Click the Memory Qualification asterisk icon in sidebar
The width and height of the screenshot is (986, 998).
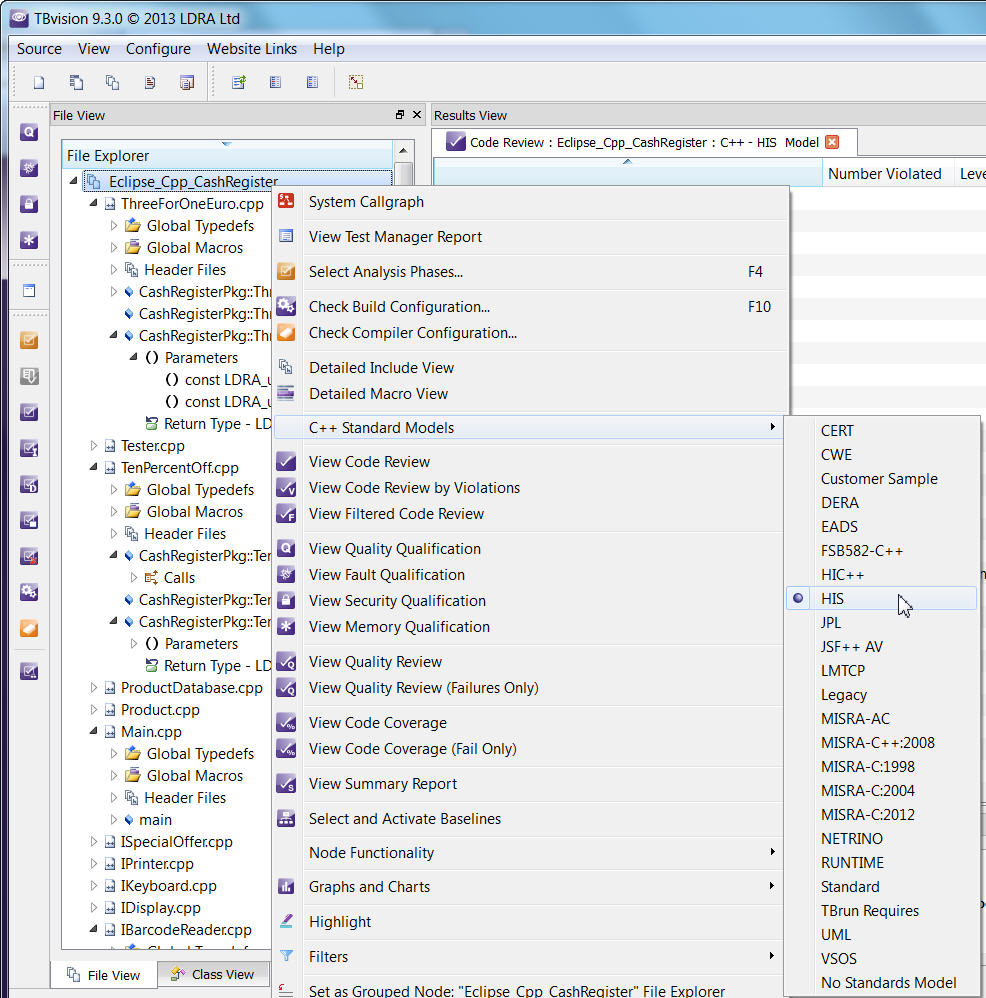(x=29, y=241)
